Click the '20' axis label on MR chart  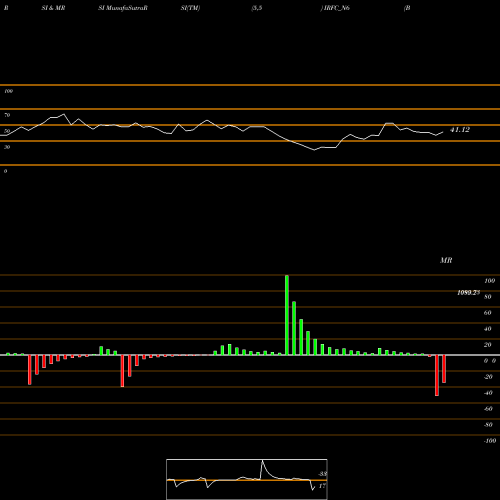point(487,345)
